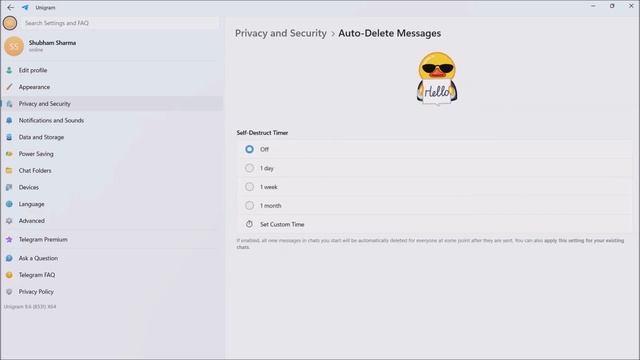The height and width of the screenshot is (360, 640).
Task: Click the Appearance brush icon
Action: 9,87
